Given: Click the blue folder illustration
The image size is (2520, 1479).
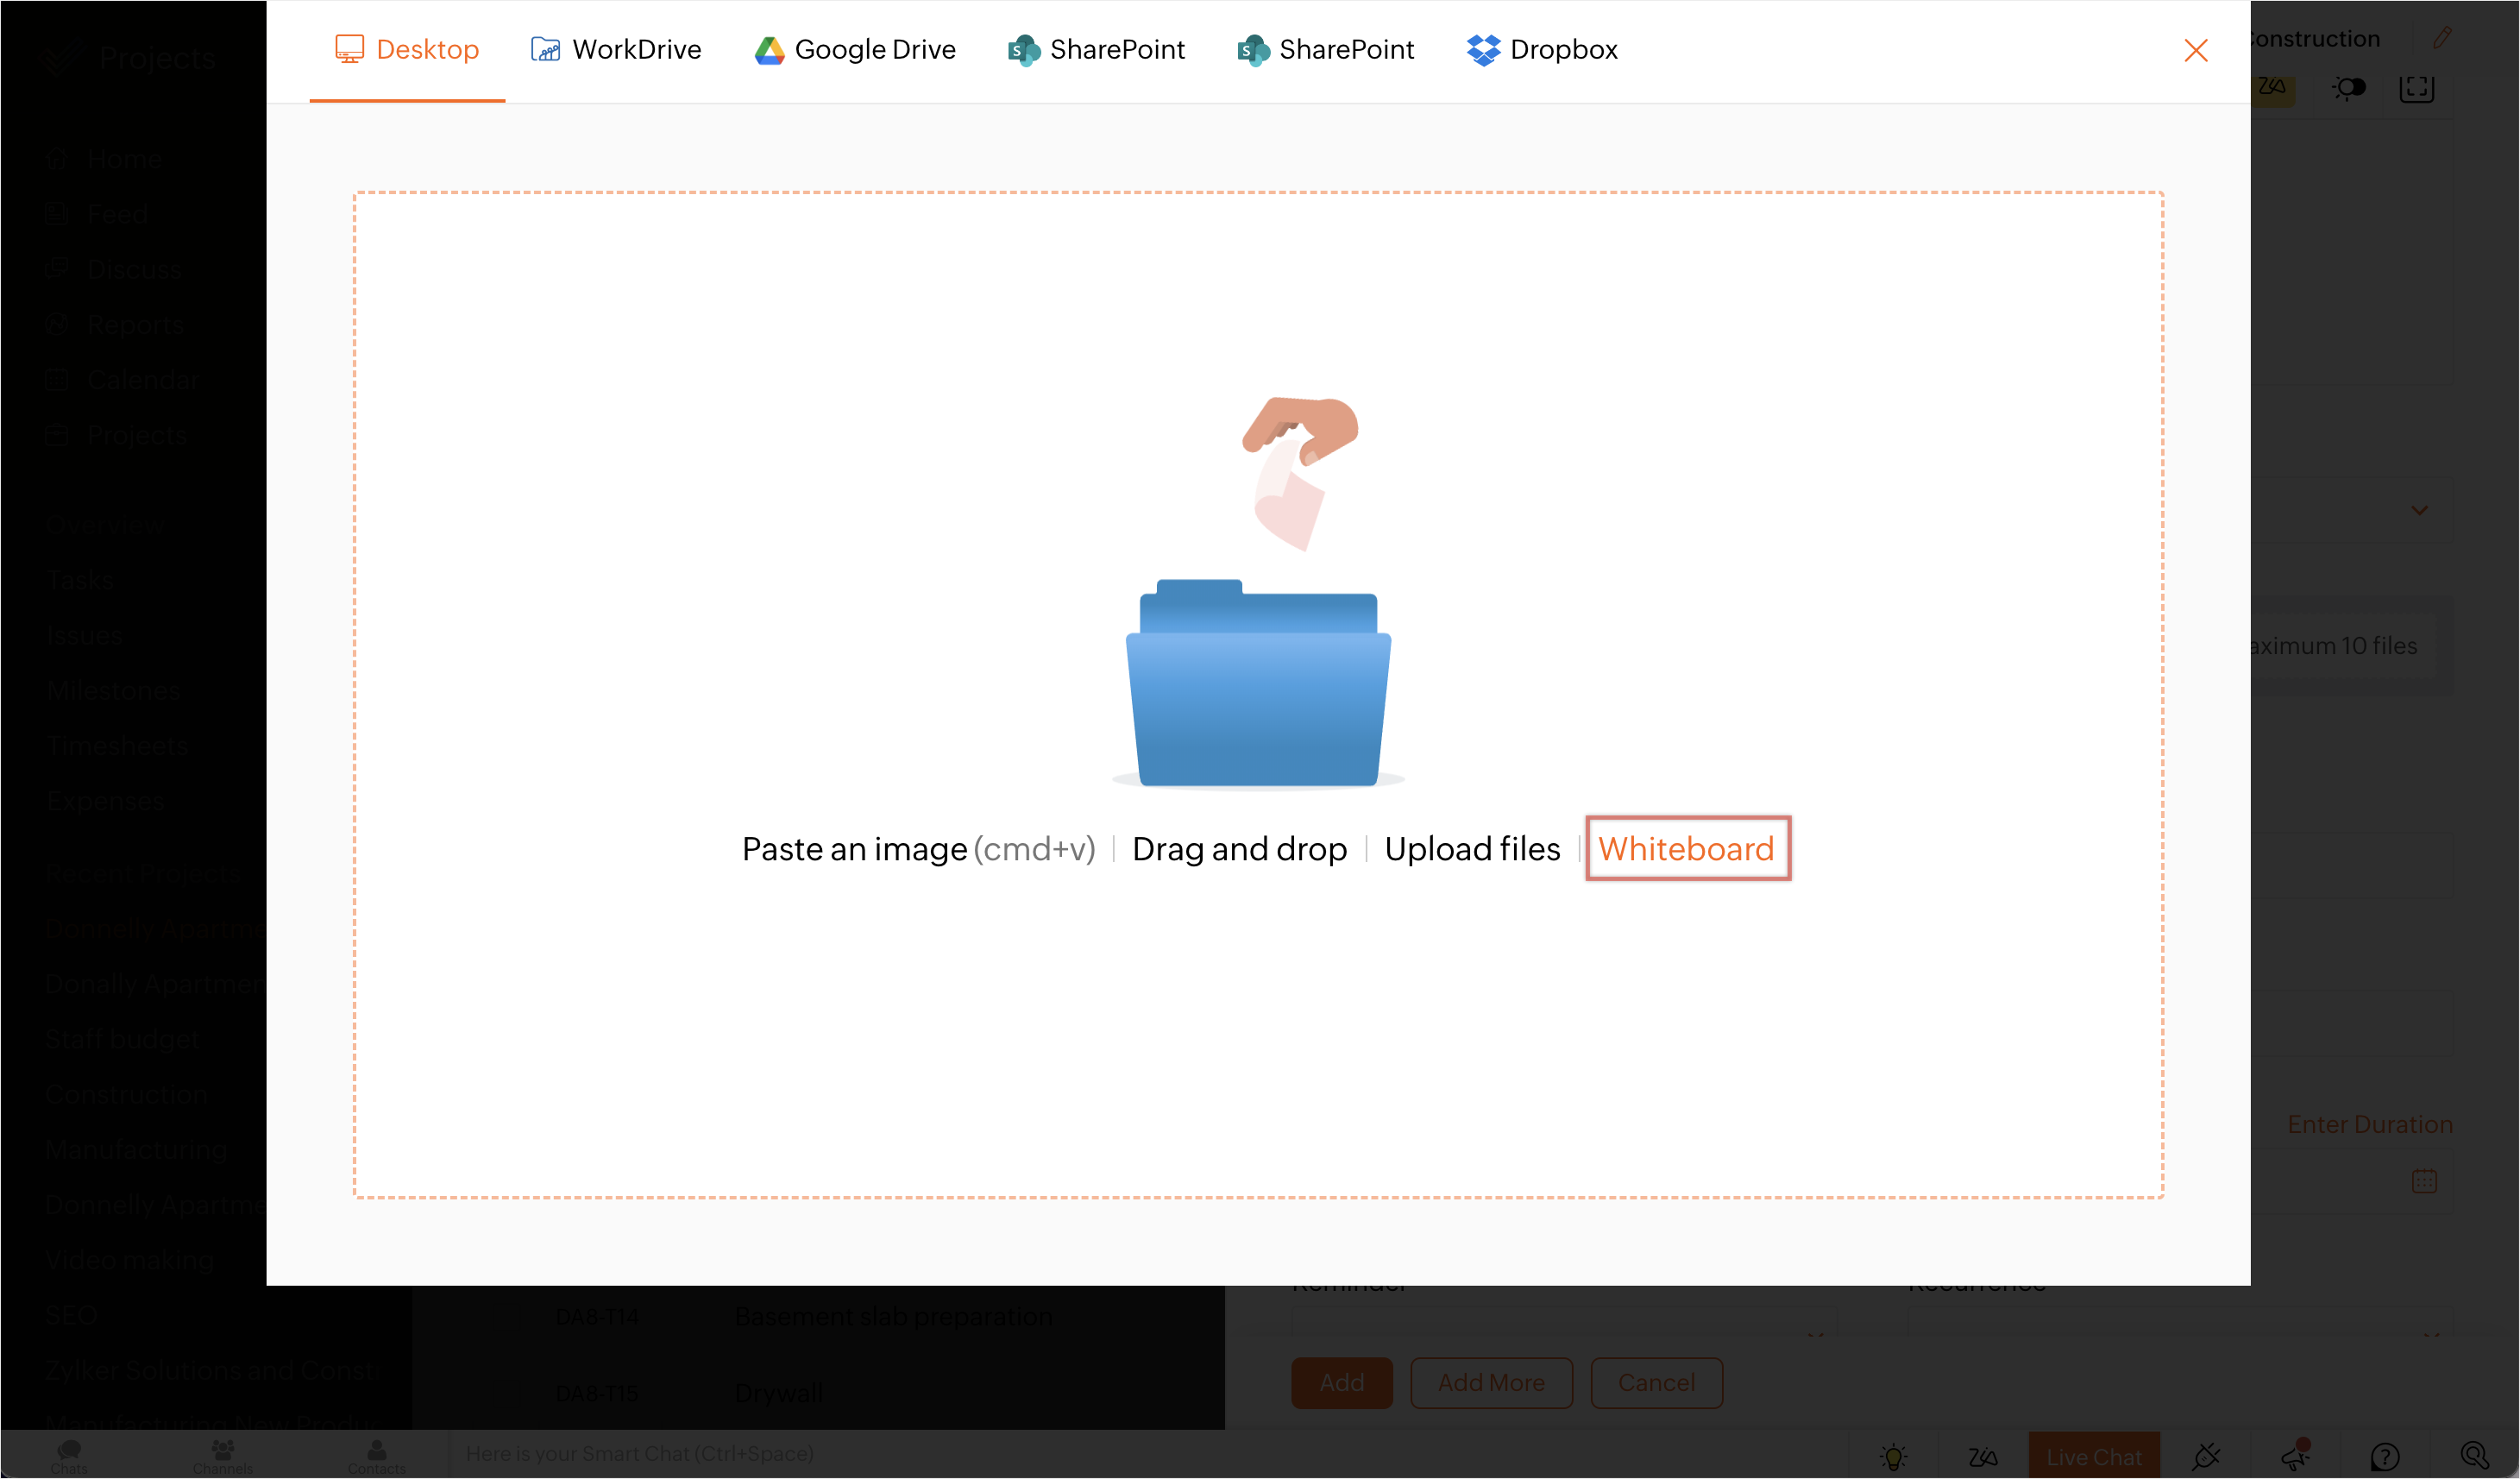Looking at the screenshot, I should coord(1258,690).
